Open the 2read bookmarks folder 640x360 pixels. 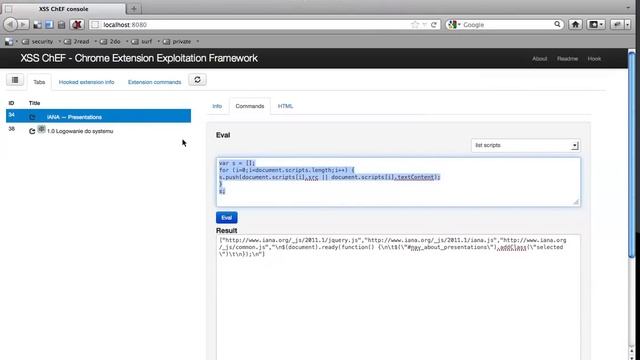click(77, 42)
